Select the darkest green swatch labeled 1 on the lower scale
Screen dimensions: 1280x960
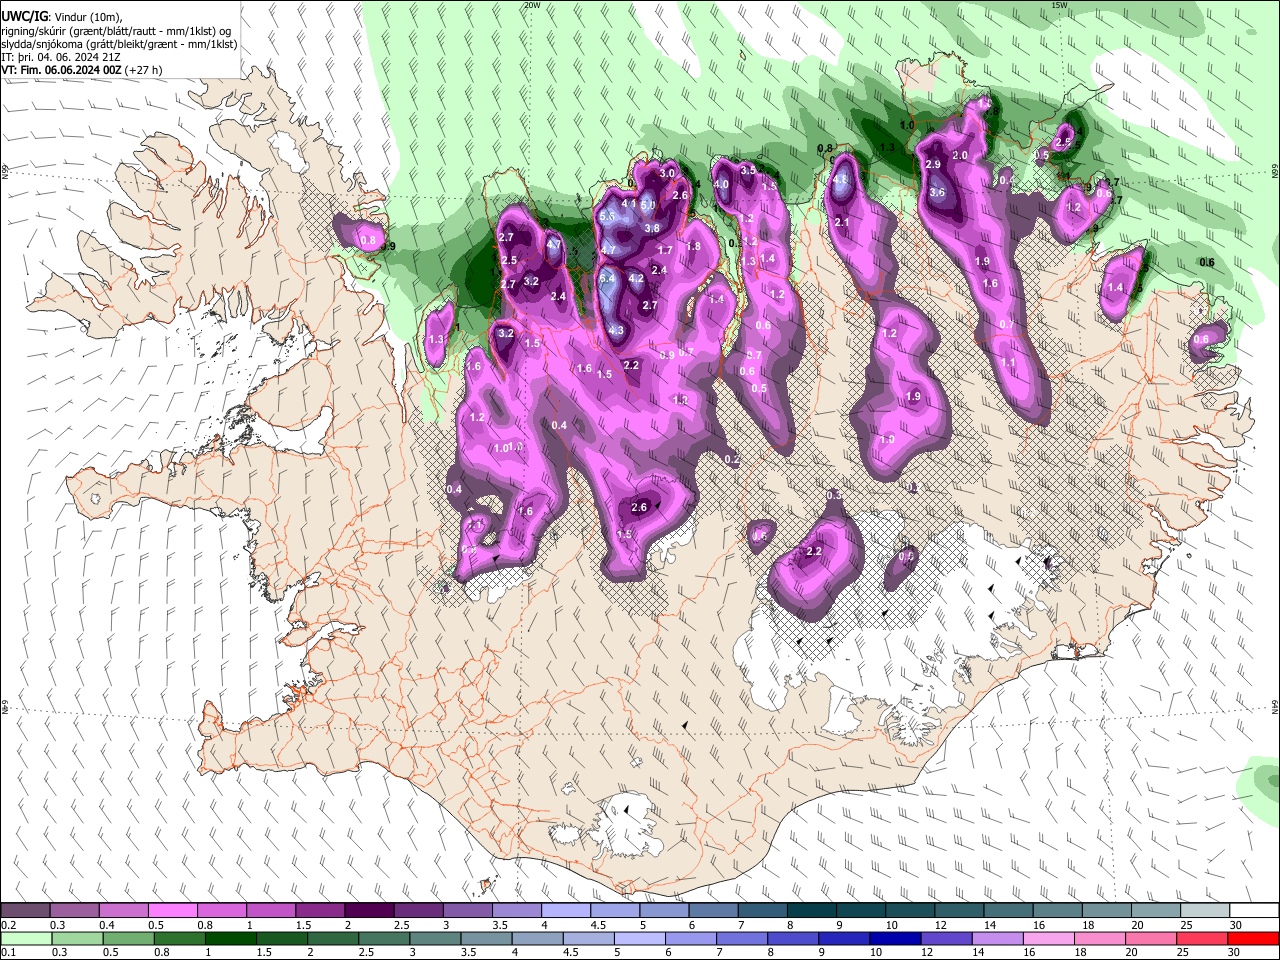click(230, 938)
